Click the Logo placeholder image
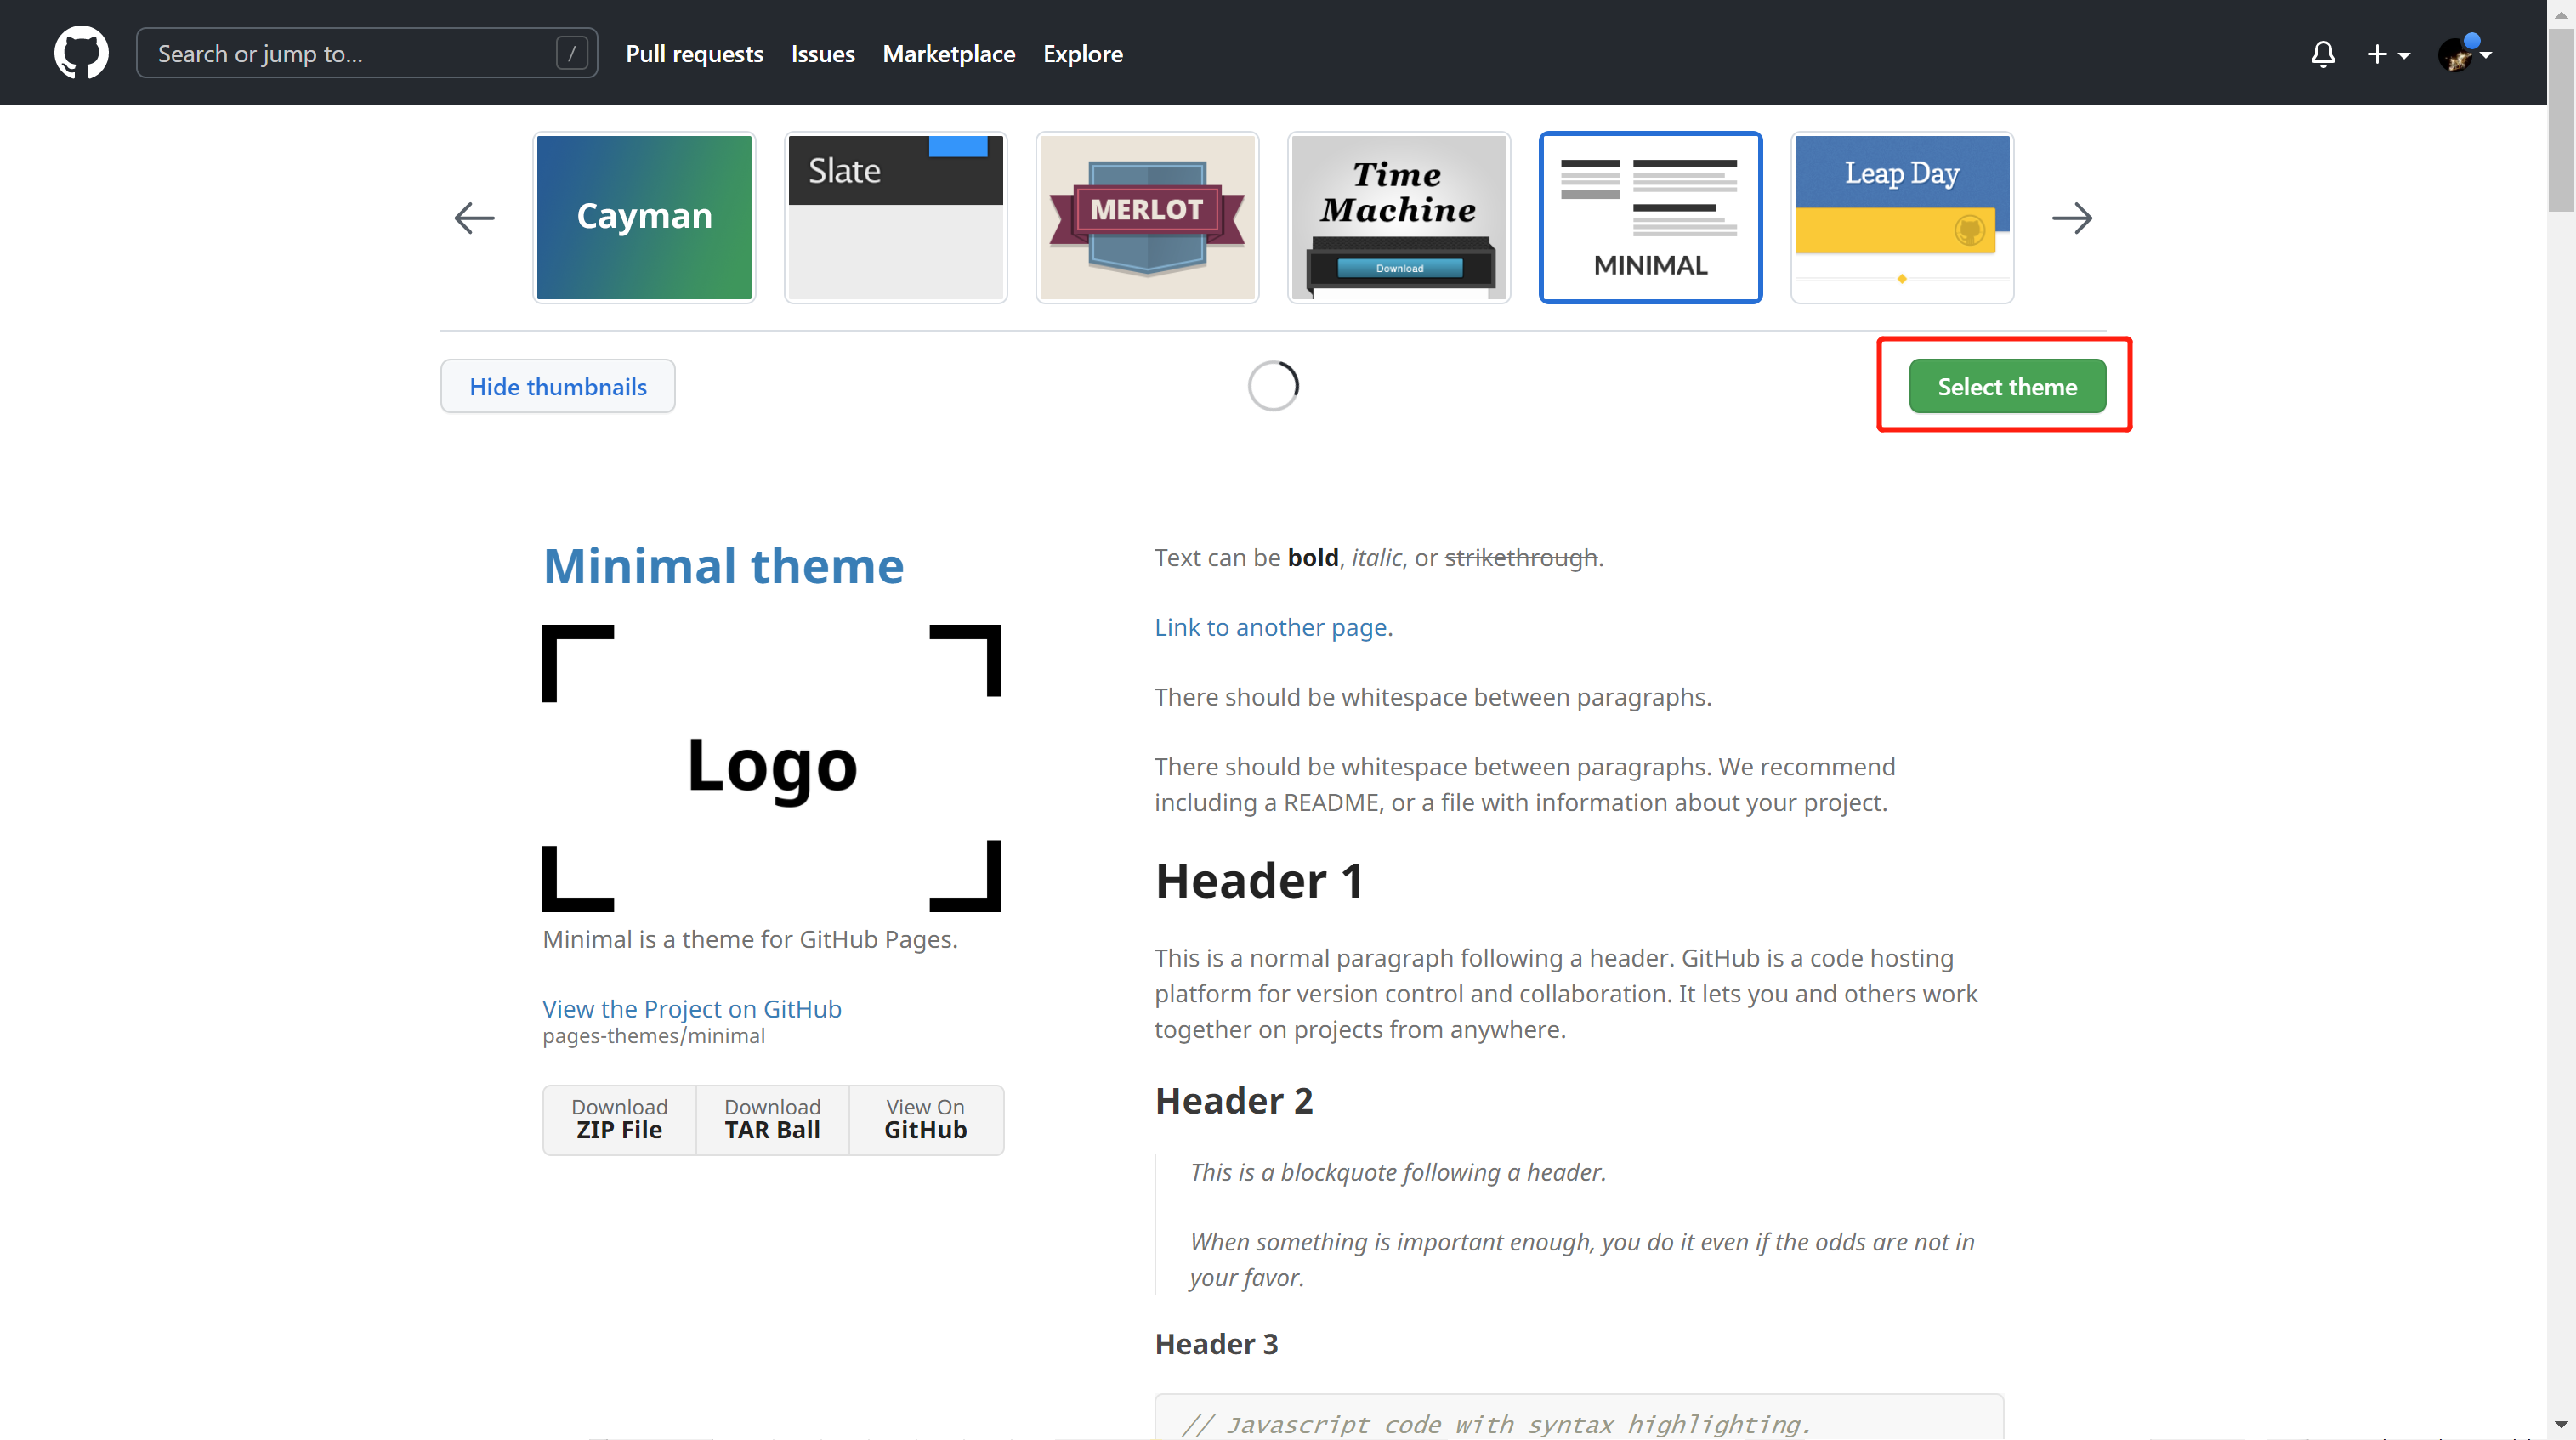Viewport: 2576px width, 1440px height. (x=771, y=768)
